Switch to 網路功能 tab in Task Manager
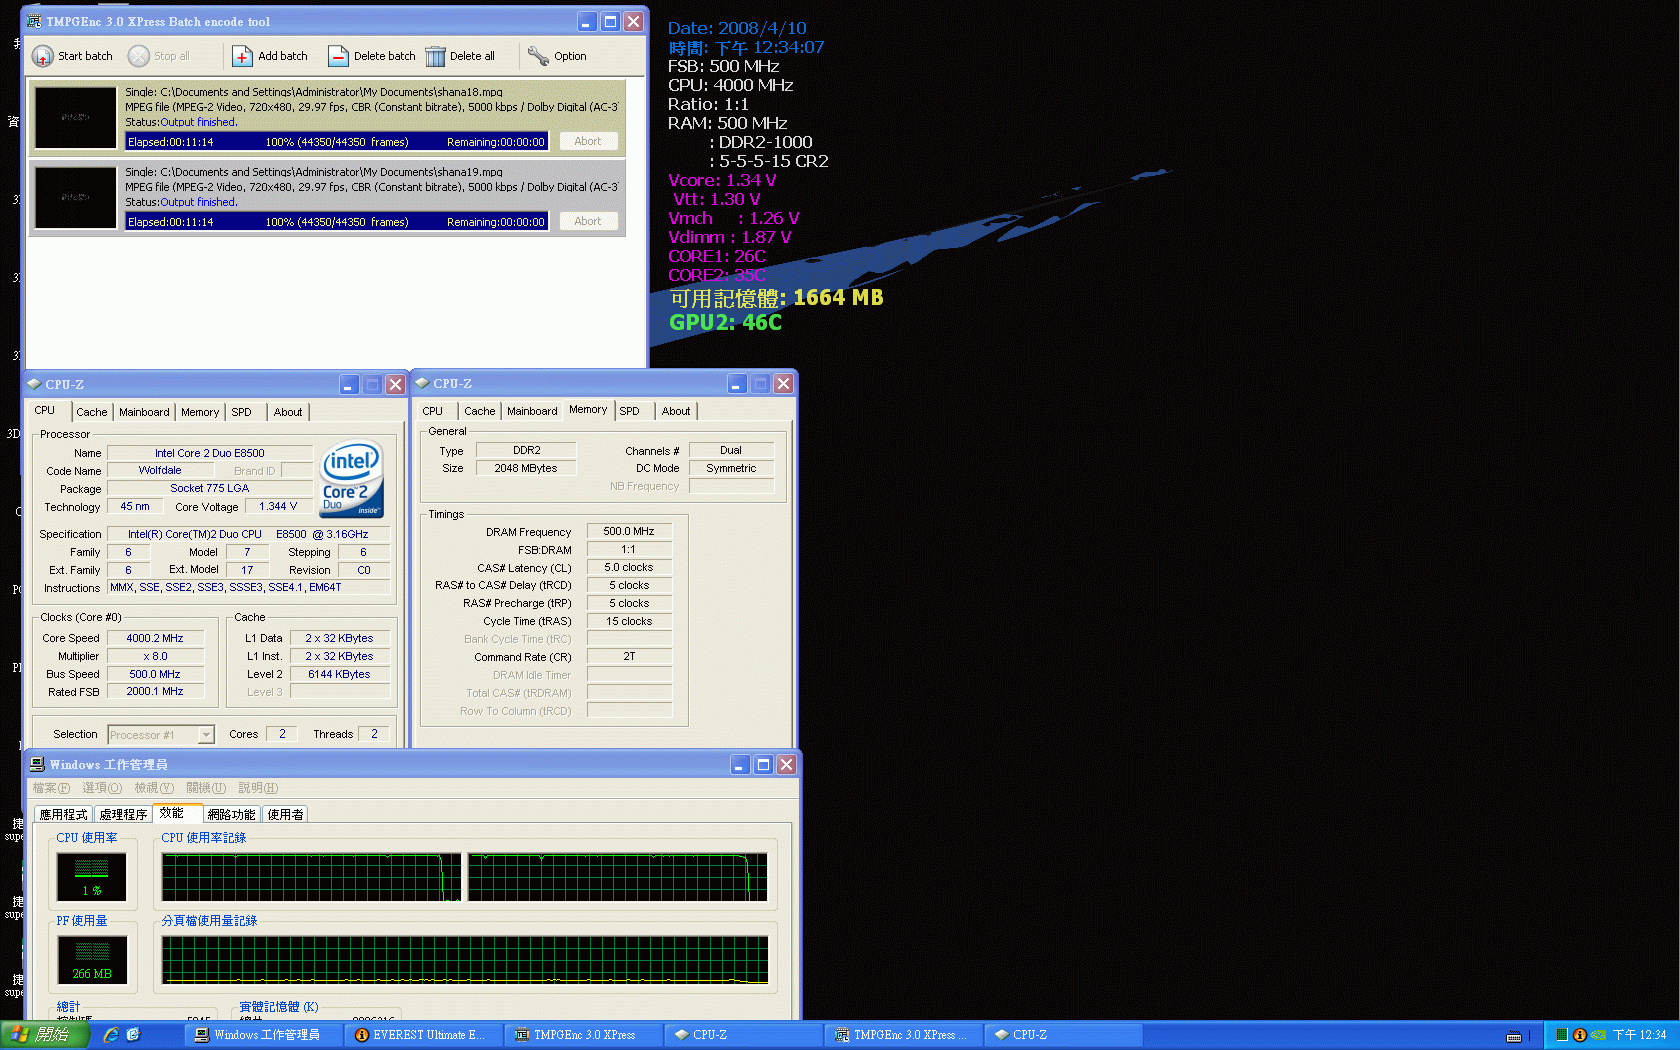The height and width of the screenshot is (1050, 1680). point(231,815)
